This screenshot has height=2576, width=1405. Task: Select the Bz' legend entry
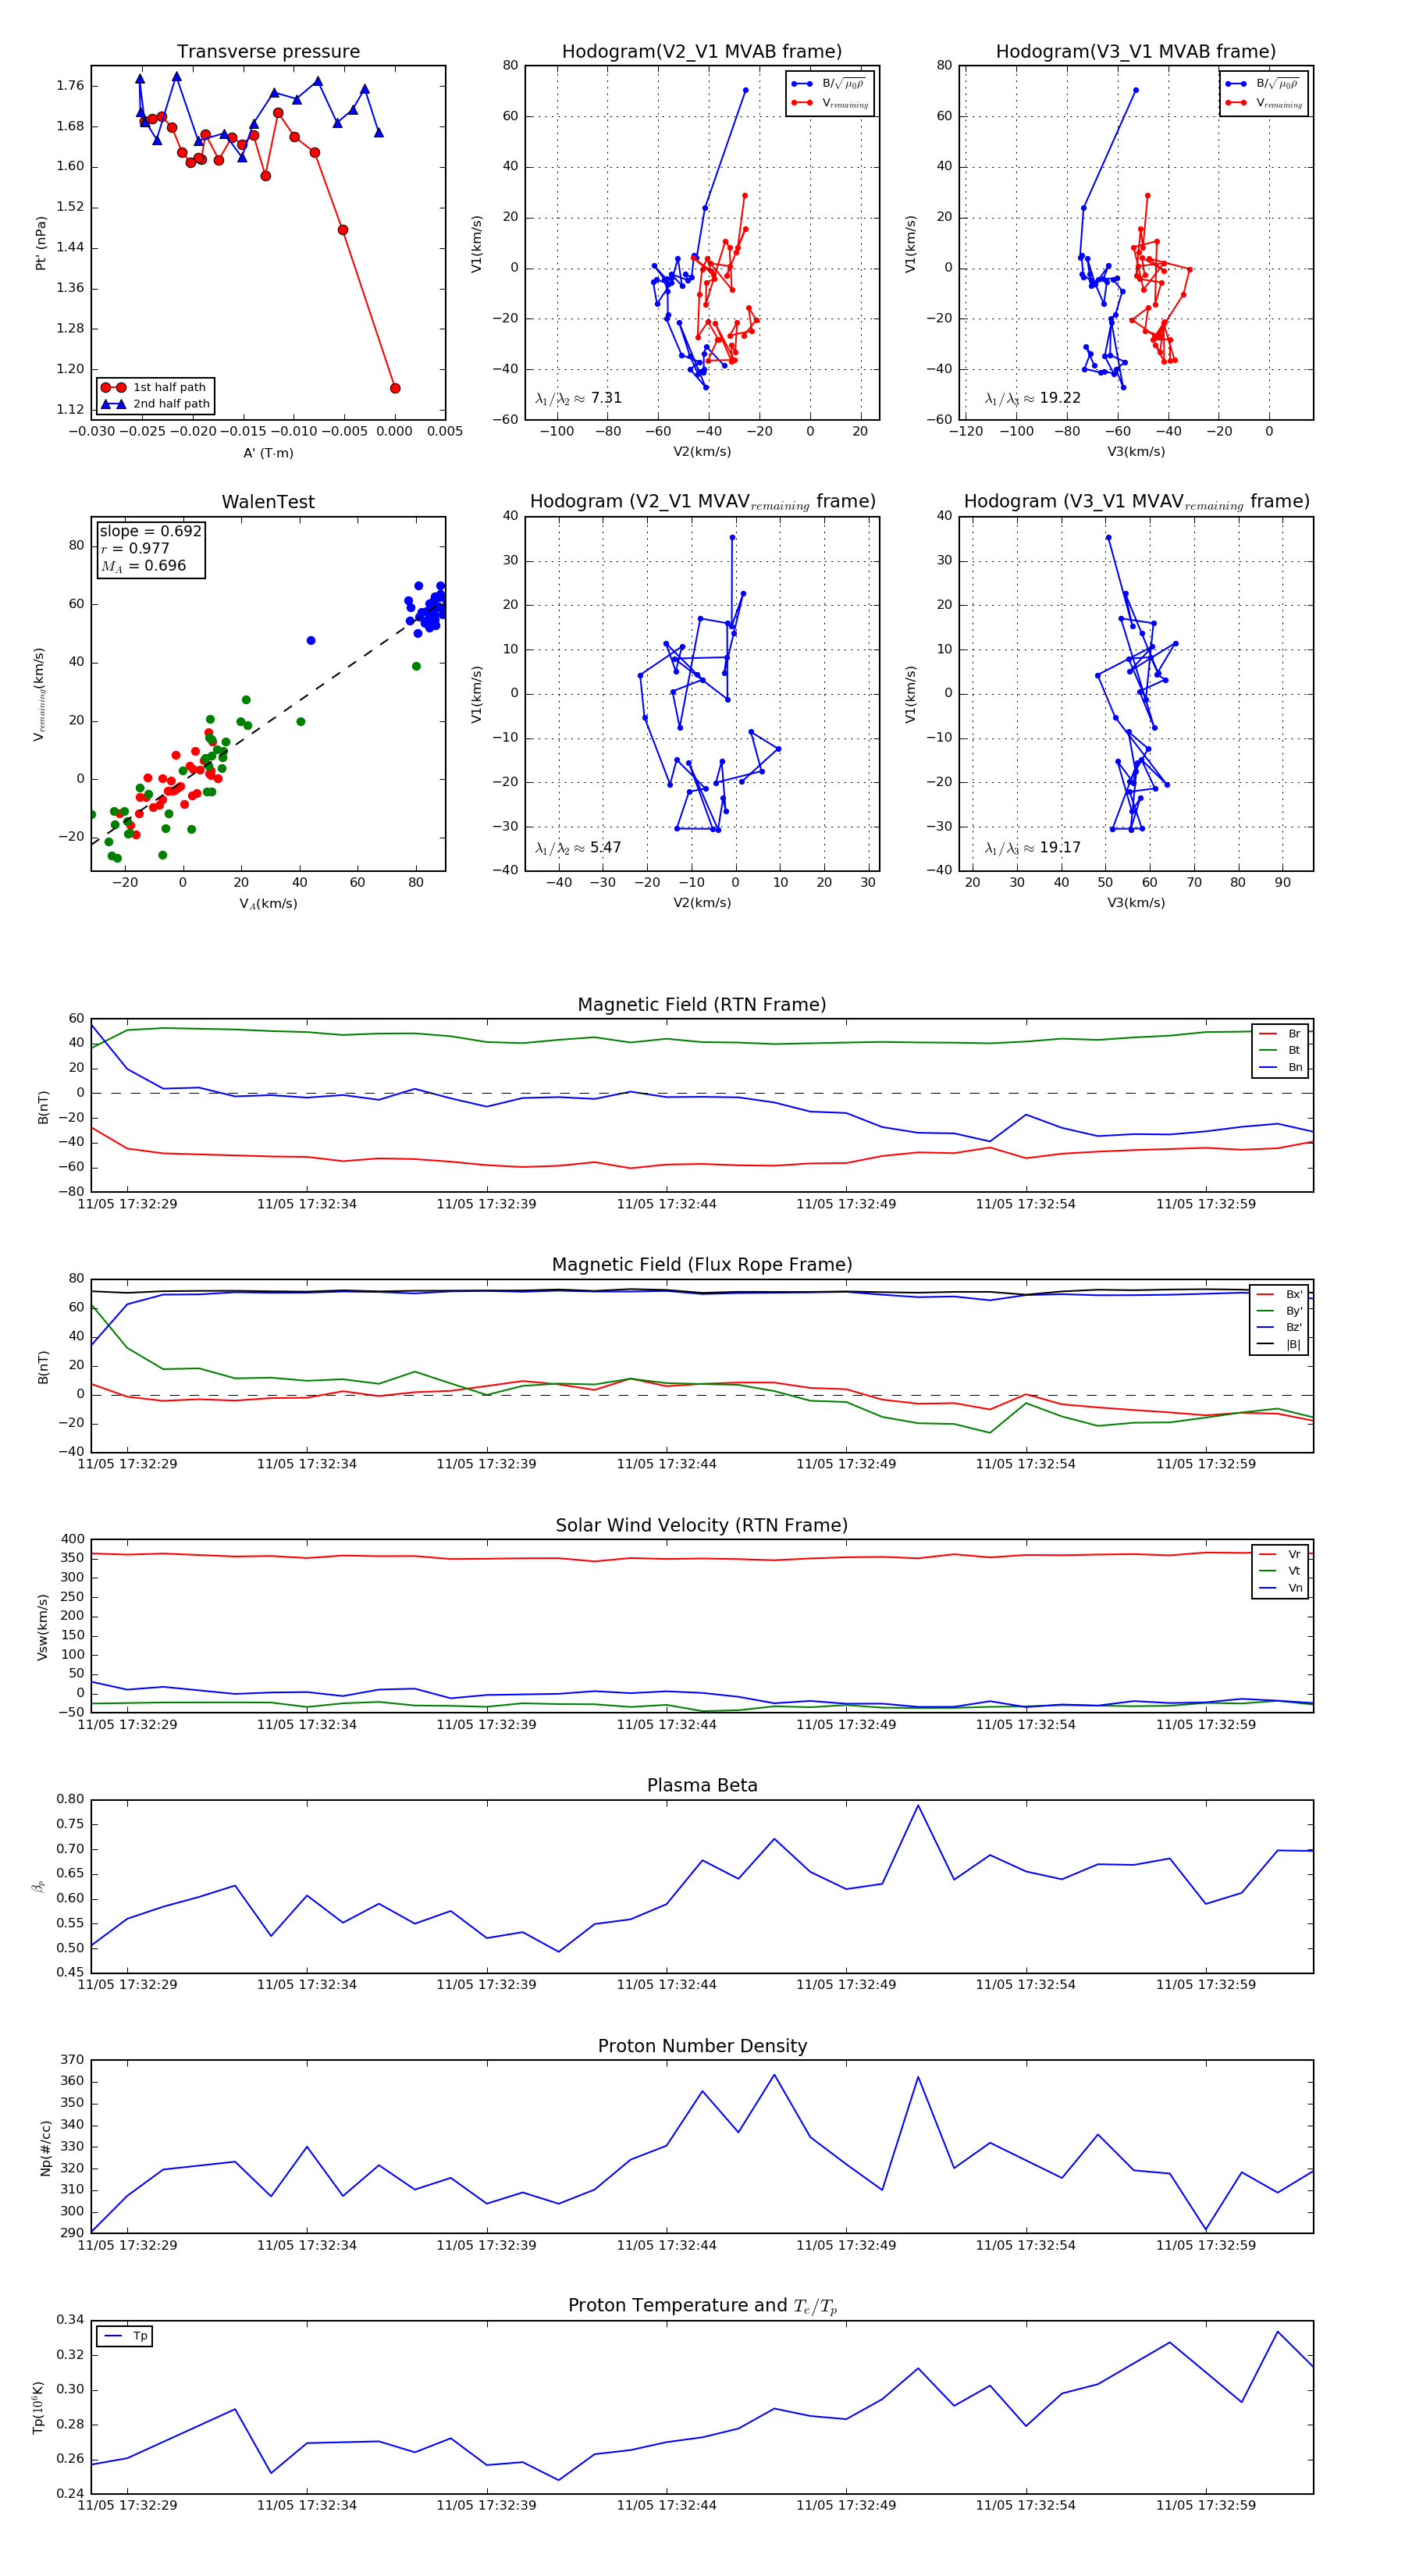(x=1279, y=1327)
